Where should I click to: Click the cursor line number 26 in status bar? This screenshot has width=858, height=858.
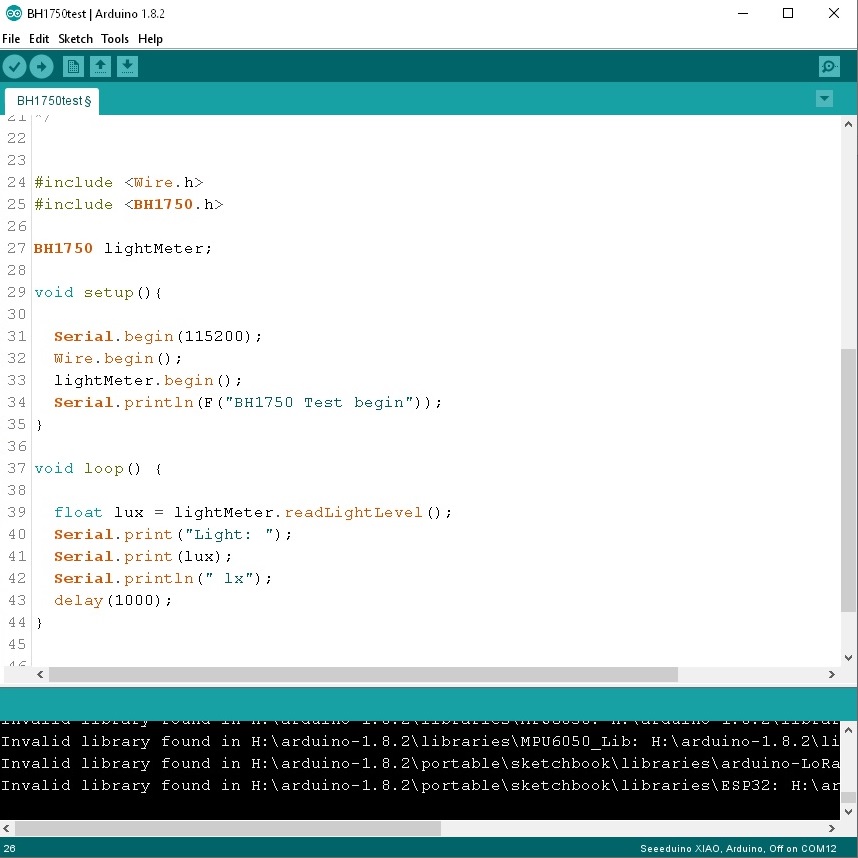(x=10, y=849)
